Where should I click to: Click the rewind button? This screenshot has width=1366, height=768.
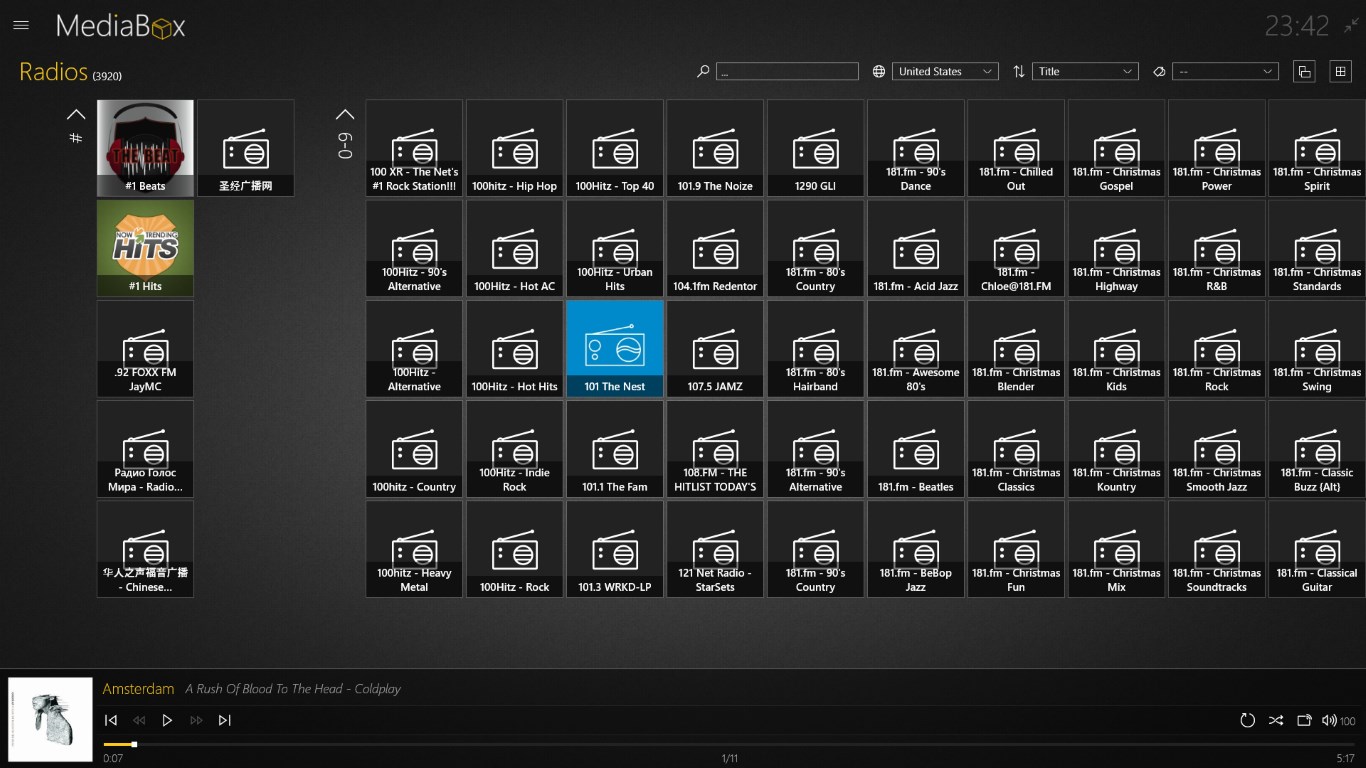[x=139, y=720]
